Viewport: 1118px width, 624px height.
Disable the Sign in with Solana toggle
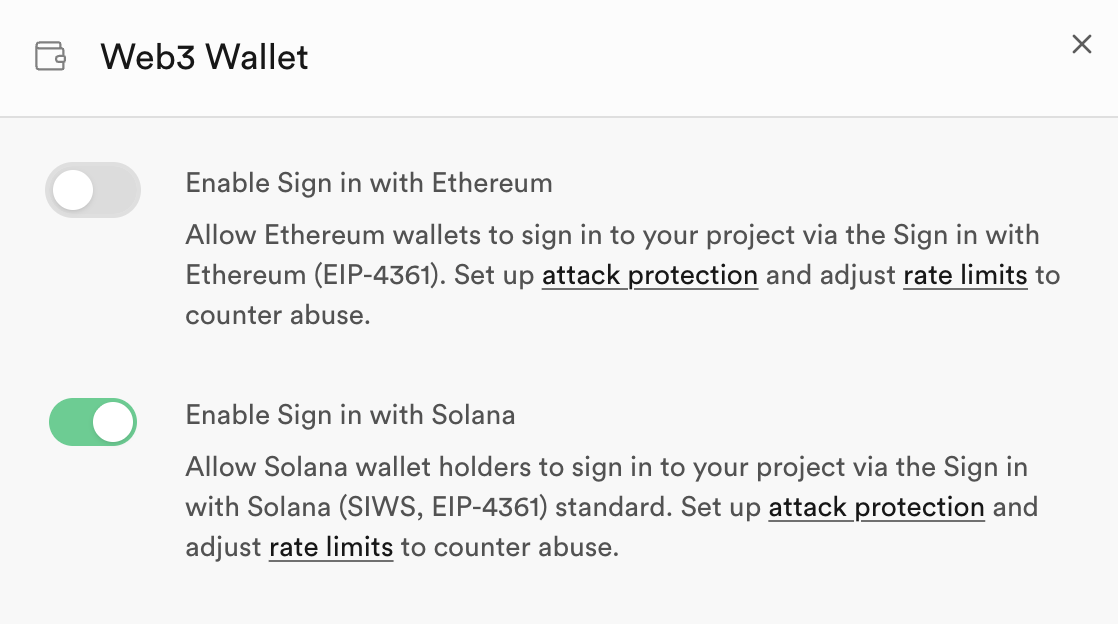coord(93,422)
